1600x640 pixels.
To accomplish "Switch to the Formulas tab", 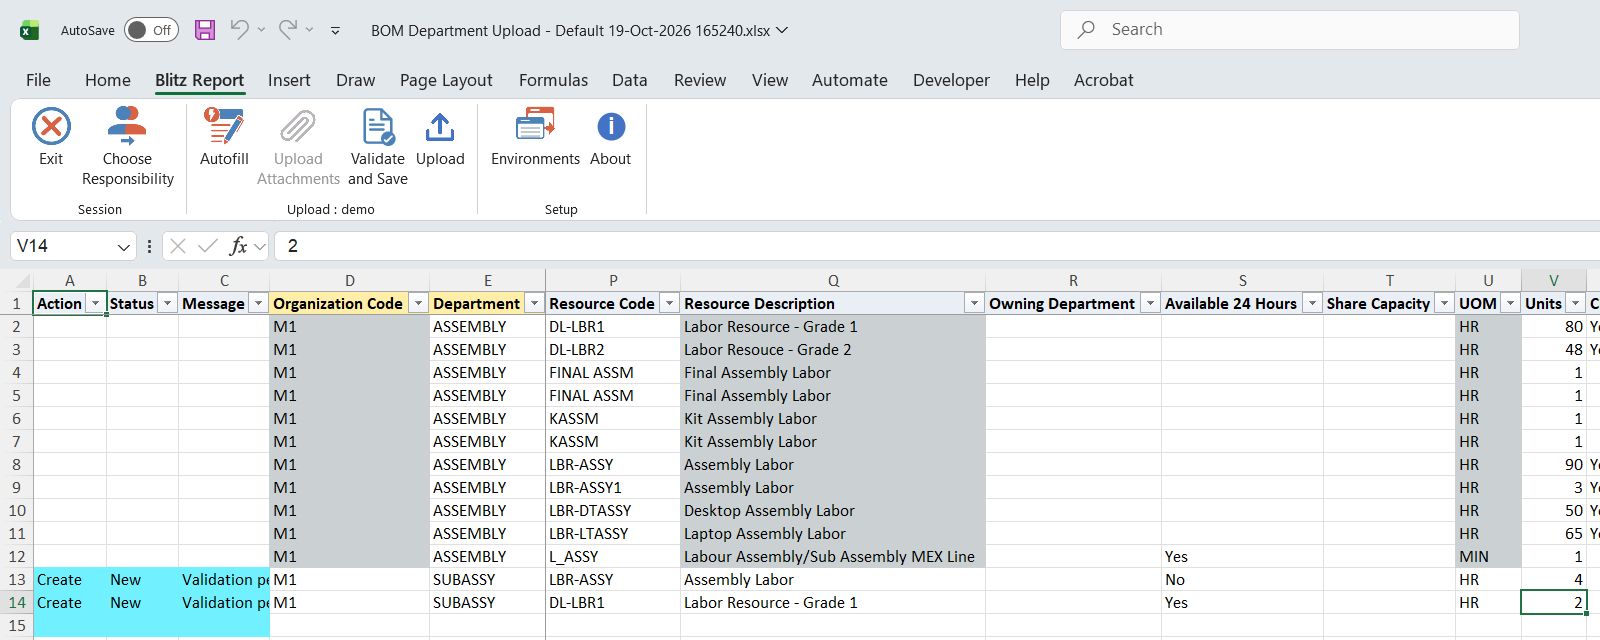I will (553, 80).
